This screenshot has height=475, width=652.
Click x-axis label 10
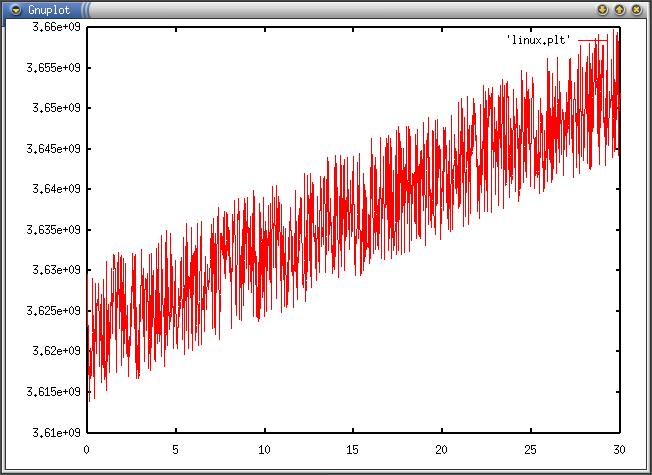[264, 450]
